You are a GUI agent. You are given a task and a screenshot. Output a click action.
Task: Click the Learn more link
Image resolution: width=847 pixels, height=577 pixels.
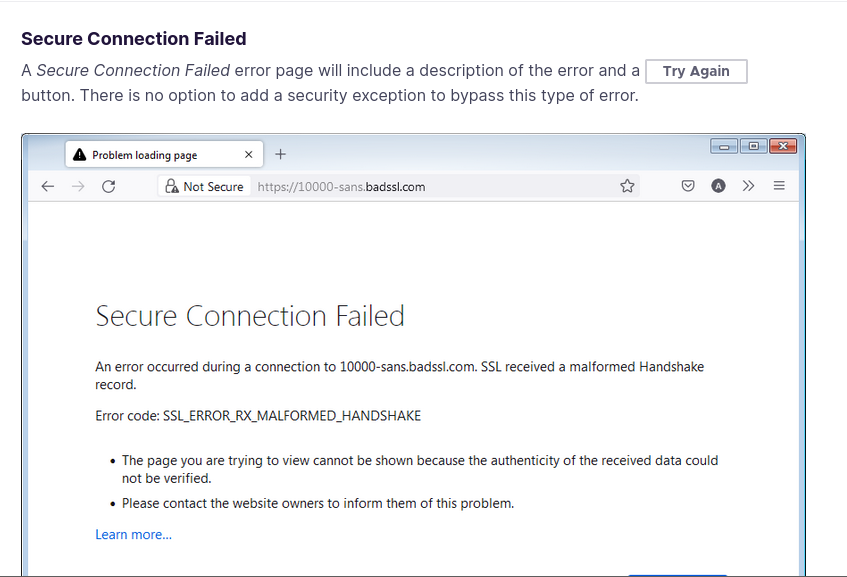point(133,534)
